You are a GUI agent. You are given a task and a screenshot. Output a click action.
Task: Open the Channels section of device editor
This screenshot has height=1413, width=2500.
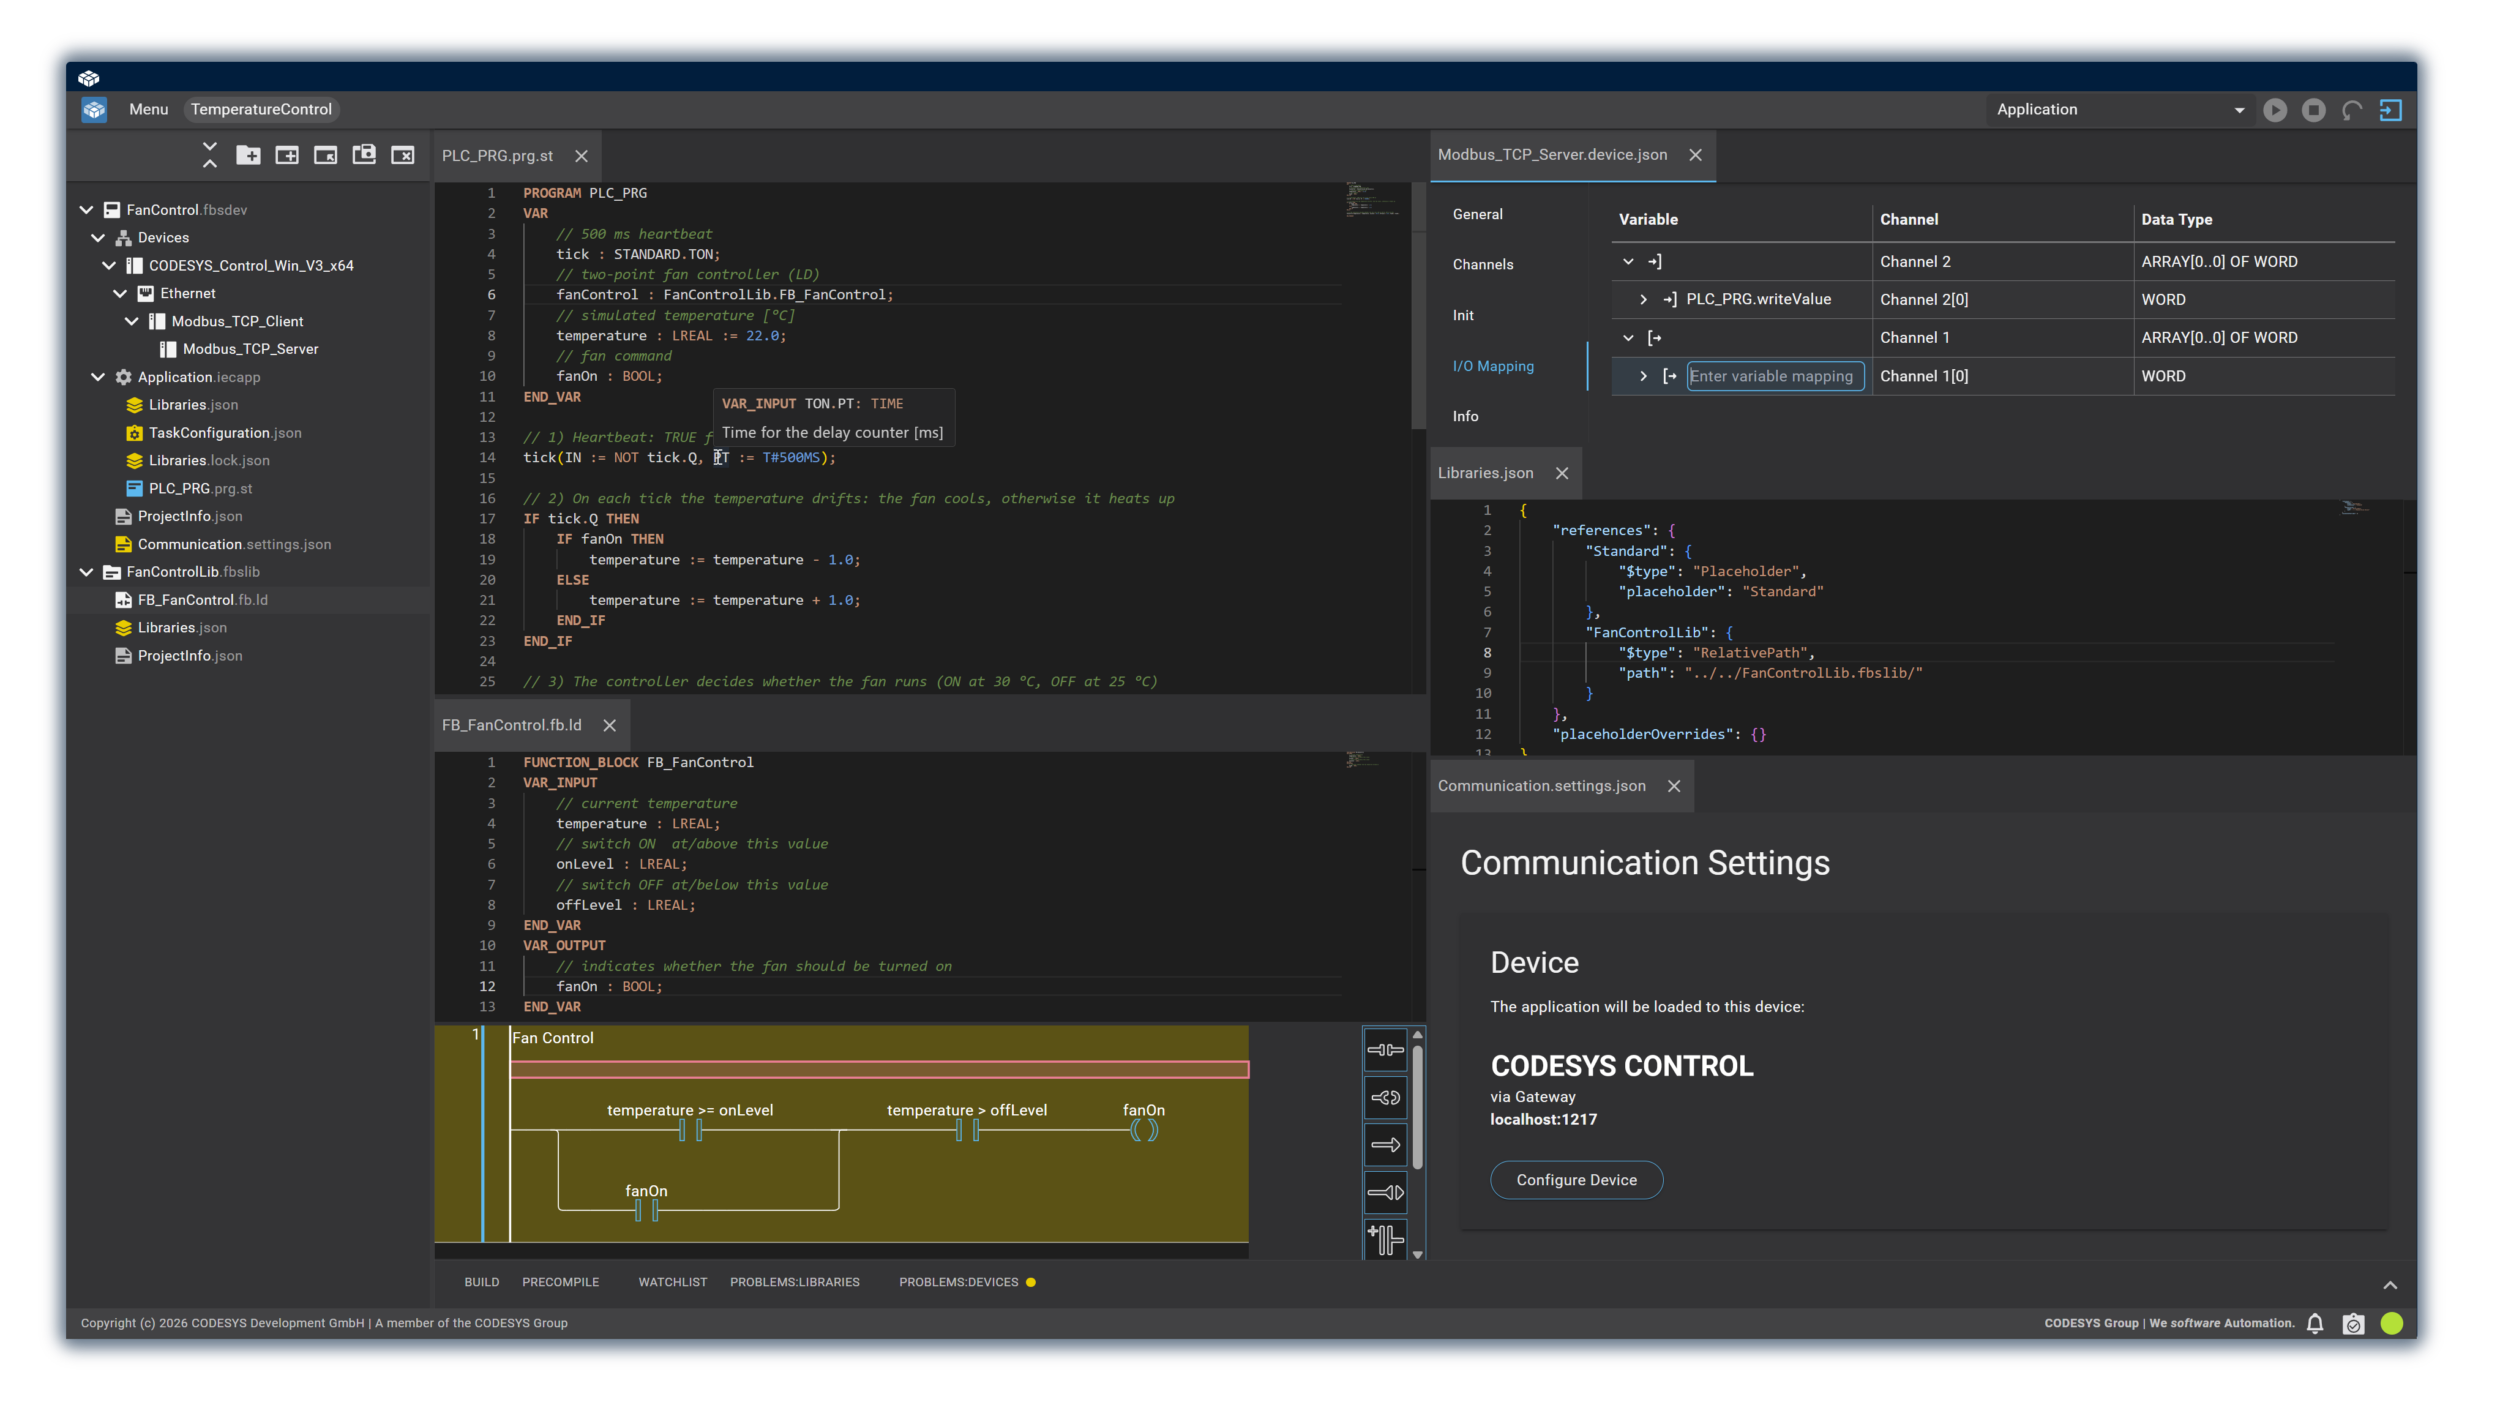coord(1483,265)
